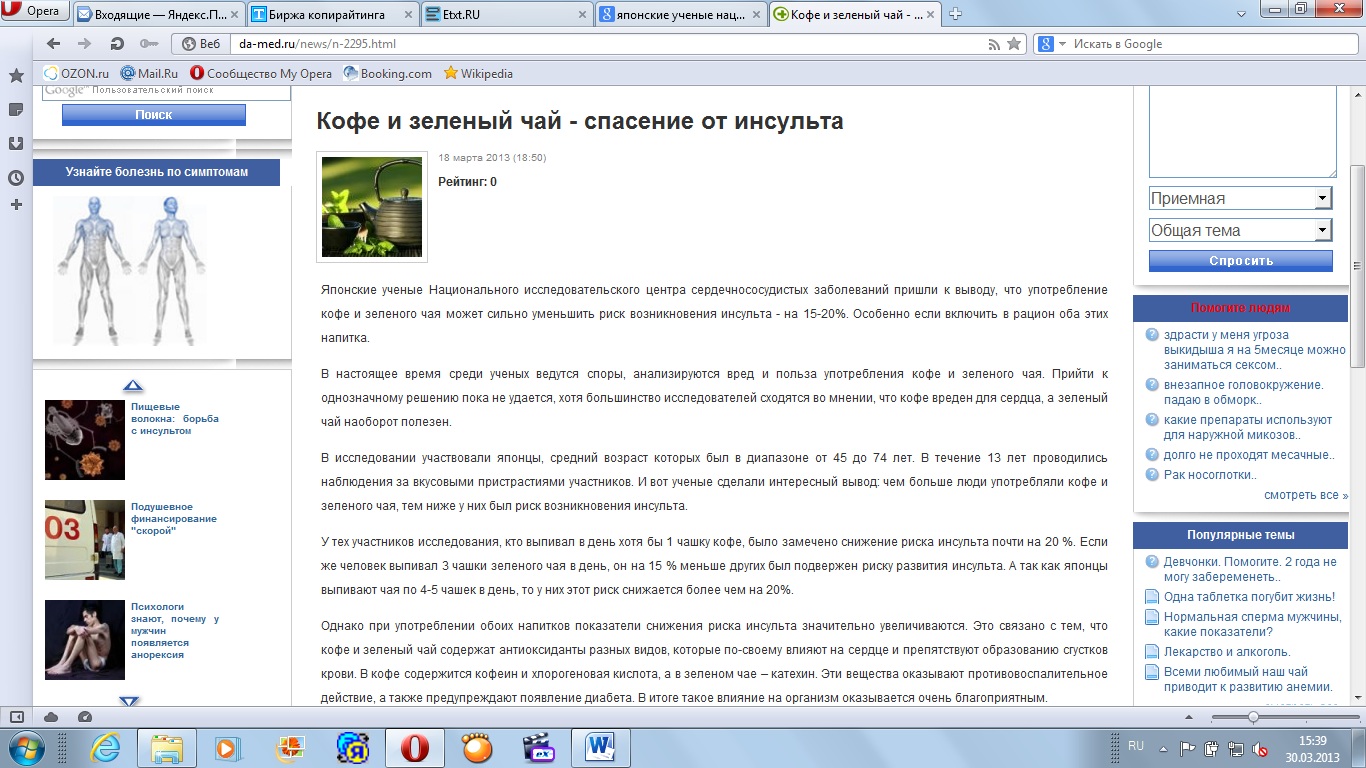This screenshot has height=768, width=1366.
Task: Click the RSS feed icon in address bar
Action: coord(993,44)
